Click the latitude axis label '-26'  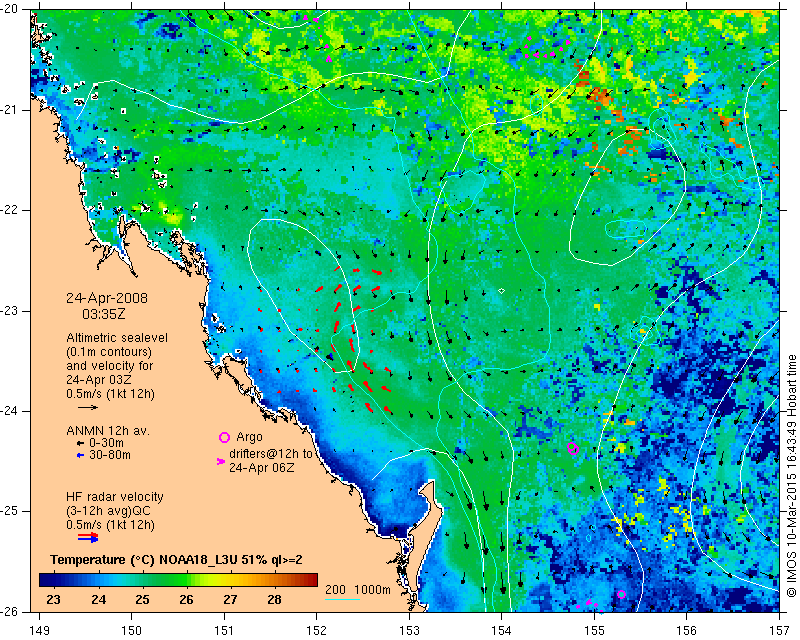(9, 612)
